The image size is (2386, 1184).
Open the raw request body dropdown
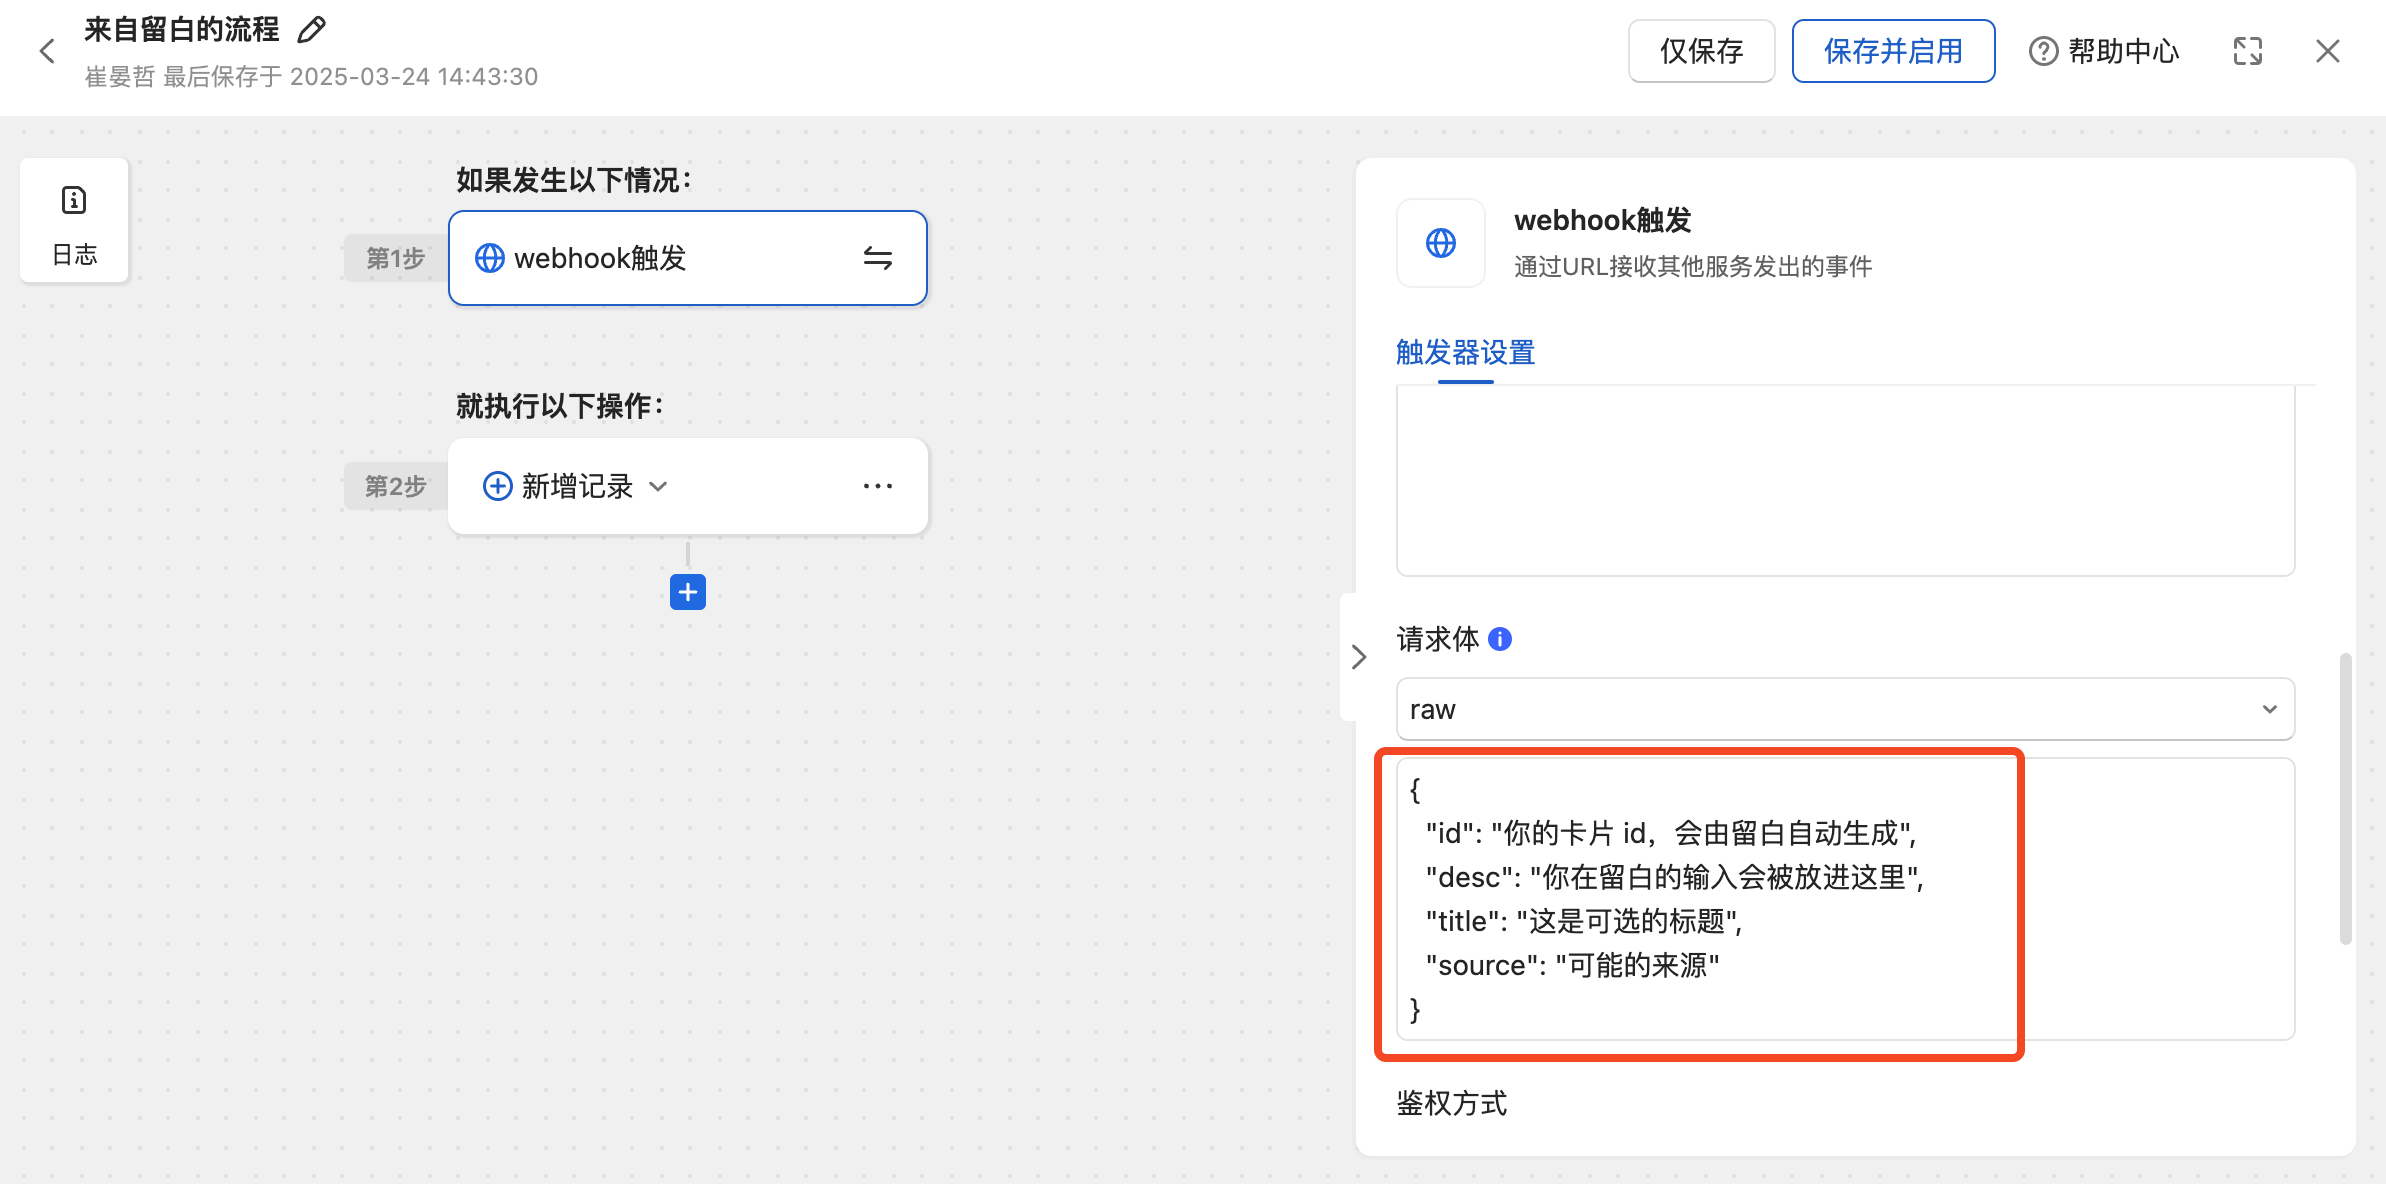pyautogui.click(x=1845, y=709)
